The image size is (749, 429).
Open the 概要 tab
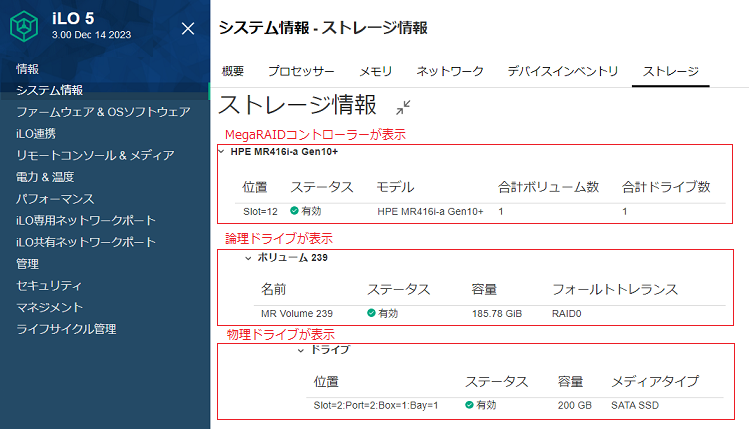(x=233, y=71)
